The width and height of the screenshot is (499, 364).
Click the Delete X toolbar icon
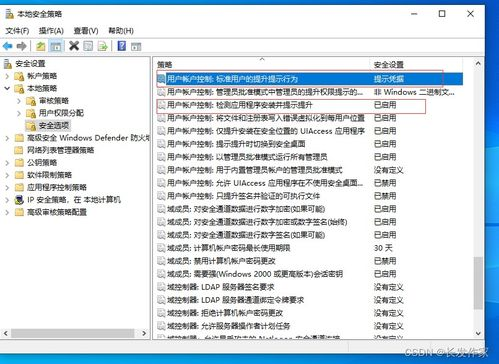[x=74, y=46]
